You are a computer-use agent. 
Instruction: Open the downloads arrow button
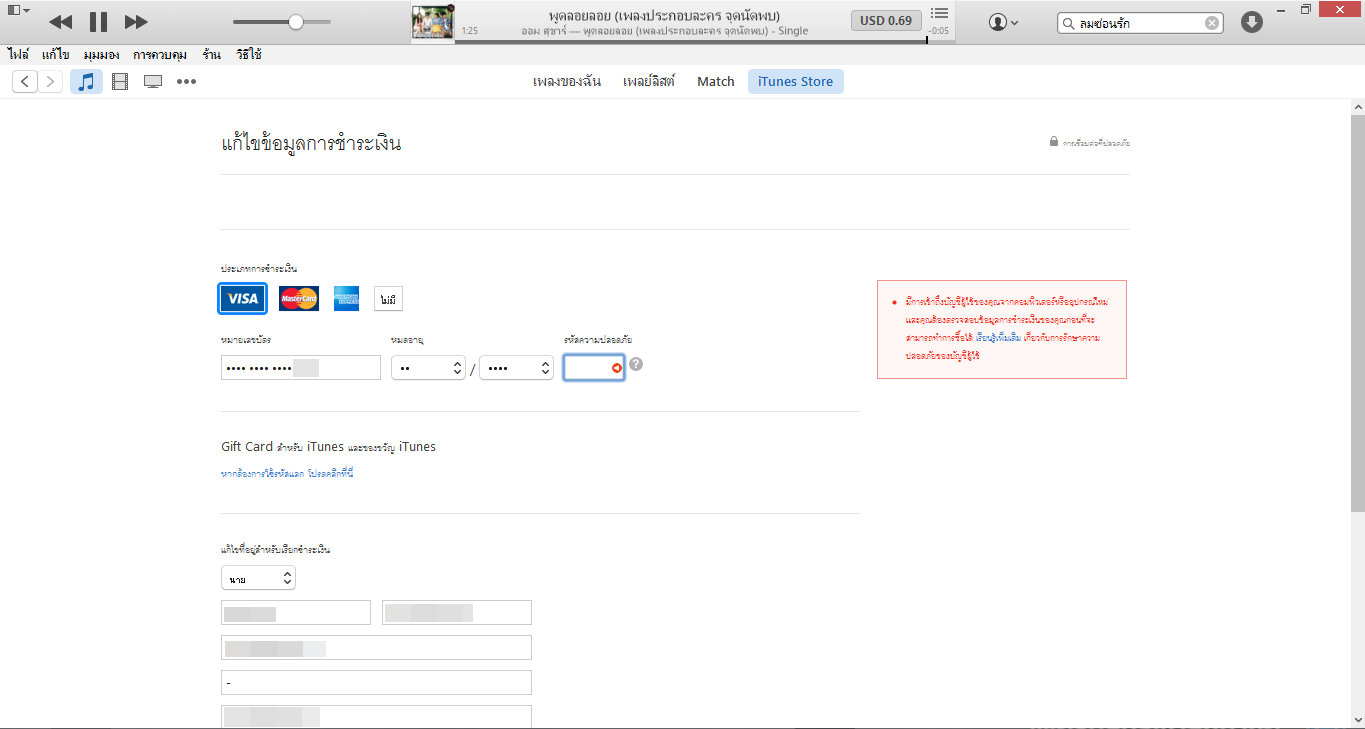tap(1252, 22)
